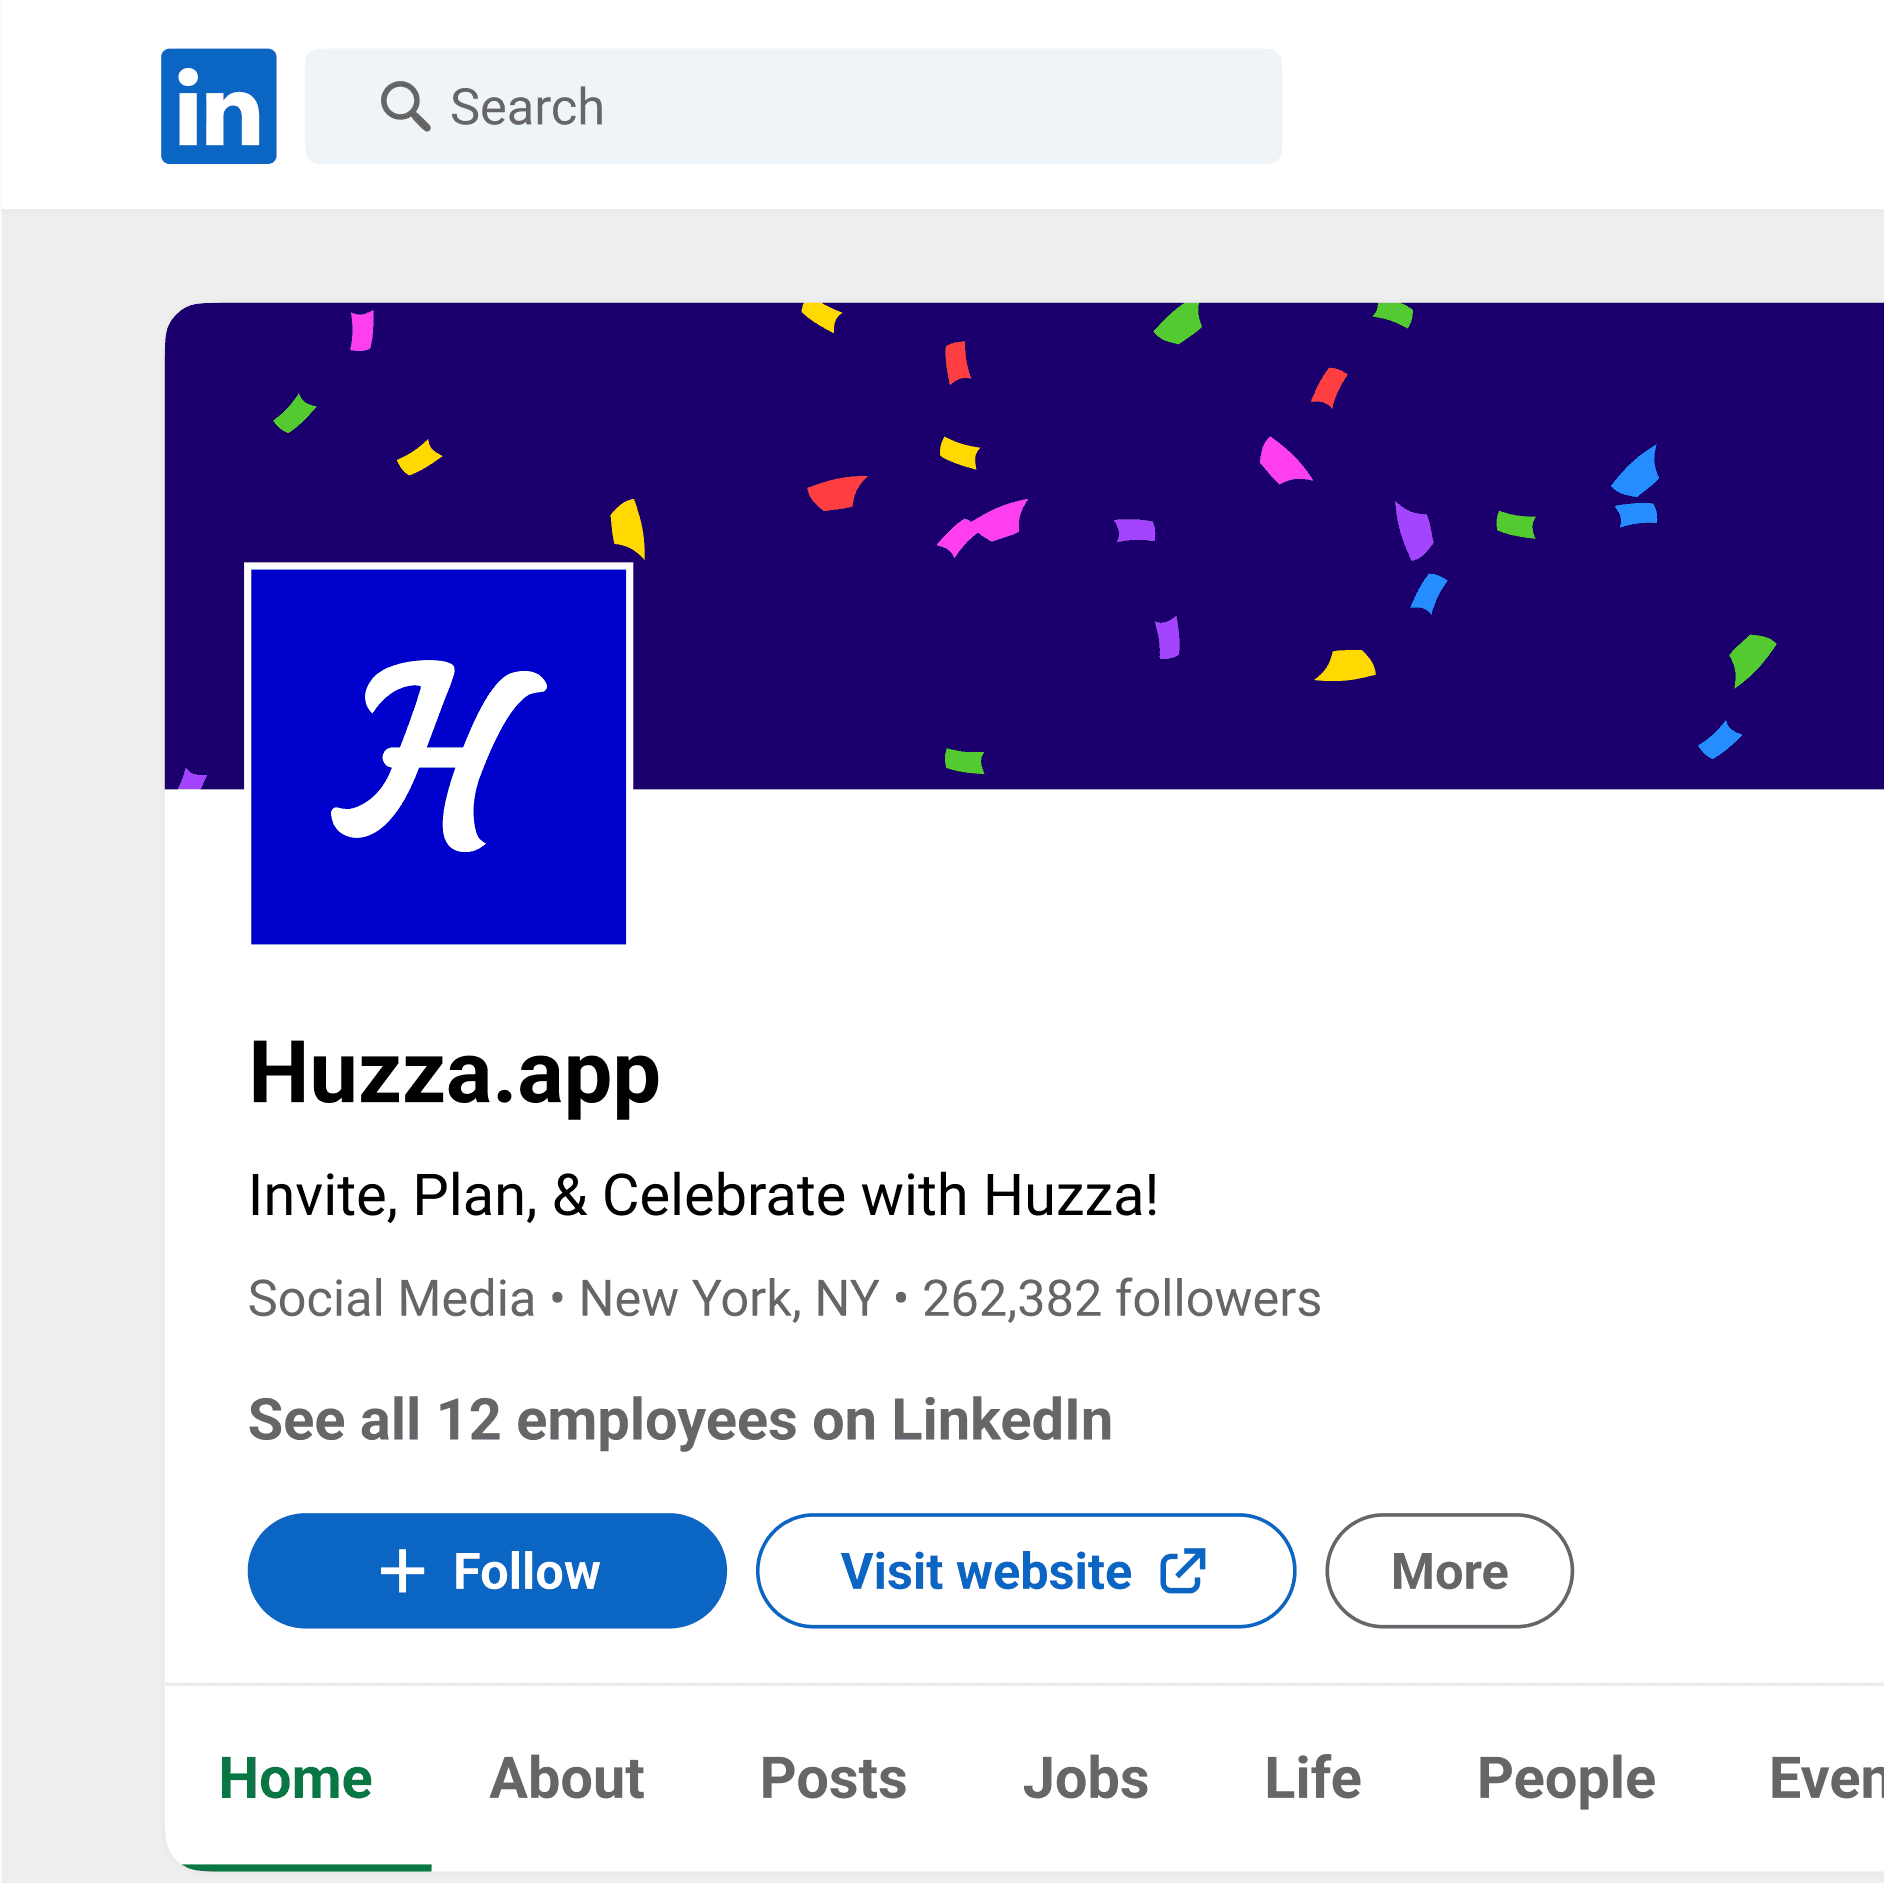The width and height of the screenshot is (1884, 1884).
Task: Click the '262,382 followers' text
Action: (x=1121, y=1299)
